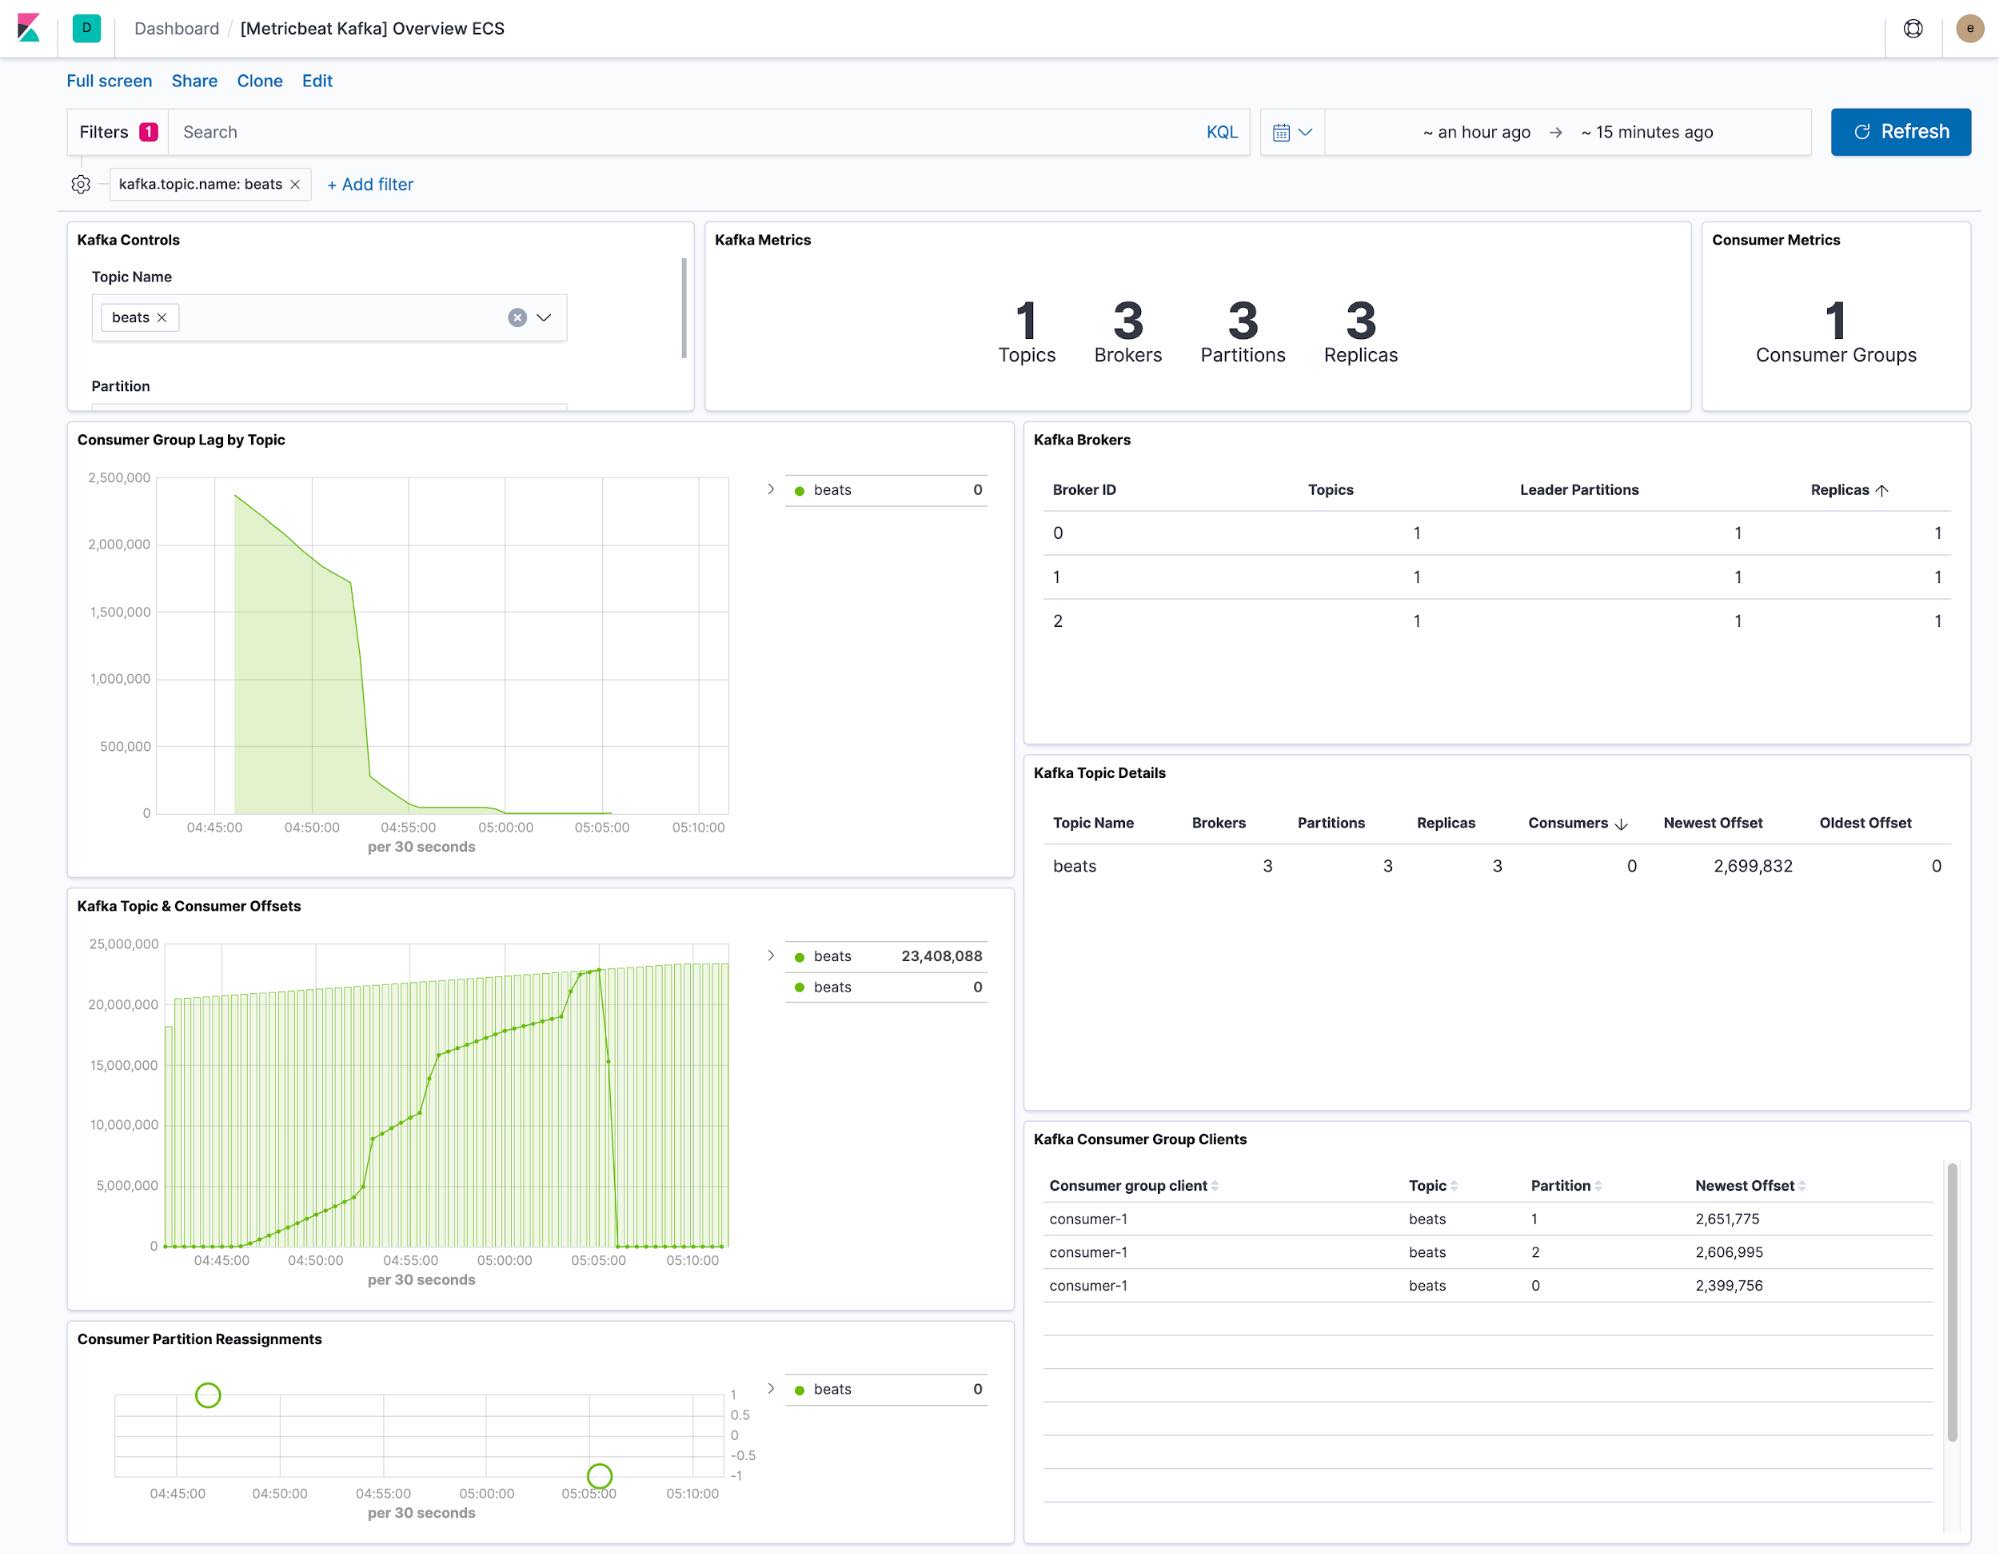Screen dimensions: 1999x1554
Task: Click the beats color dot in Reassignments legend
Action: (799, 1390)
